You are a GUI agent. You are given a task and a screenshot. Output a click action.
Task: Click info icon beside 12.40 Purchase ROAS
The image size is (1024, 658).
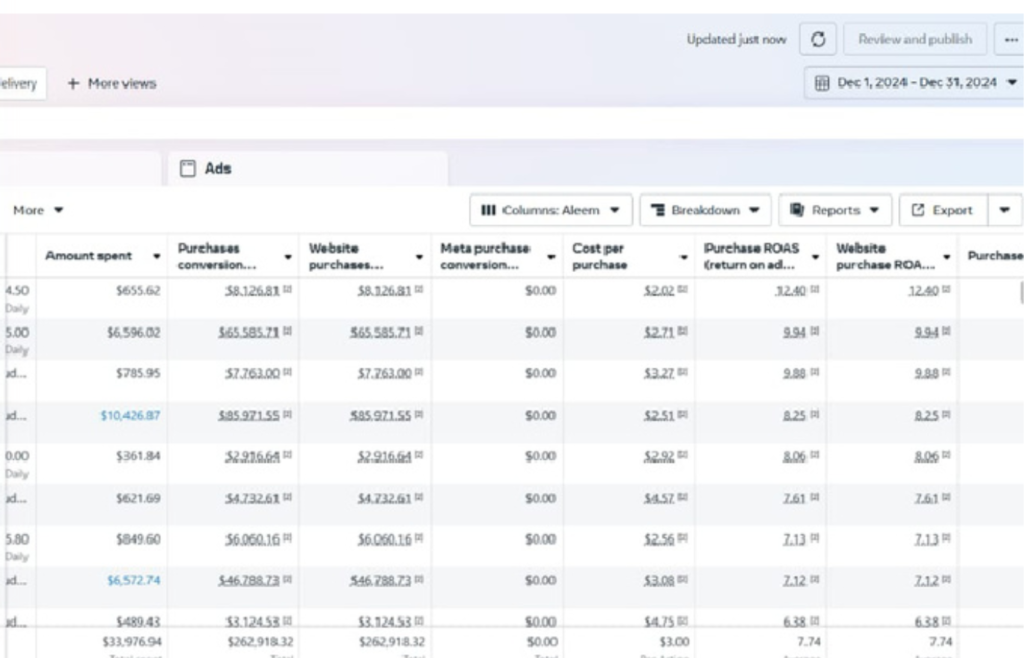coord(814,289)
